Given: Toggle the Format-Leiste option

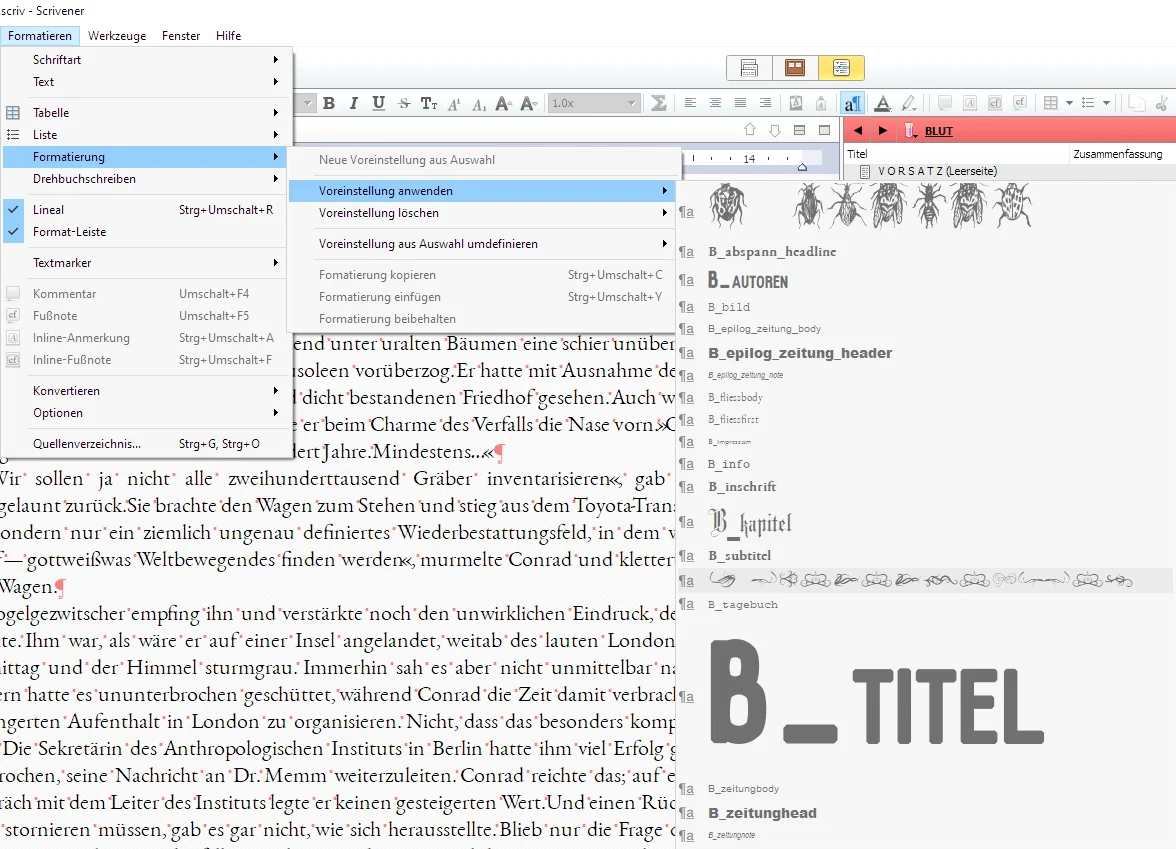Looking at the screenshot, I should [69, 232].
